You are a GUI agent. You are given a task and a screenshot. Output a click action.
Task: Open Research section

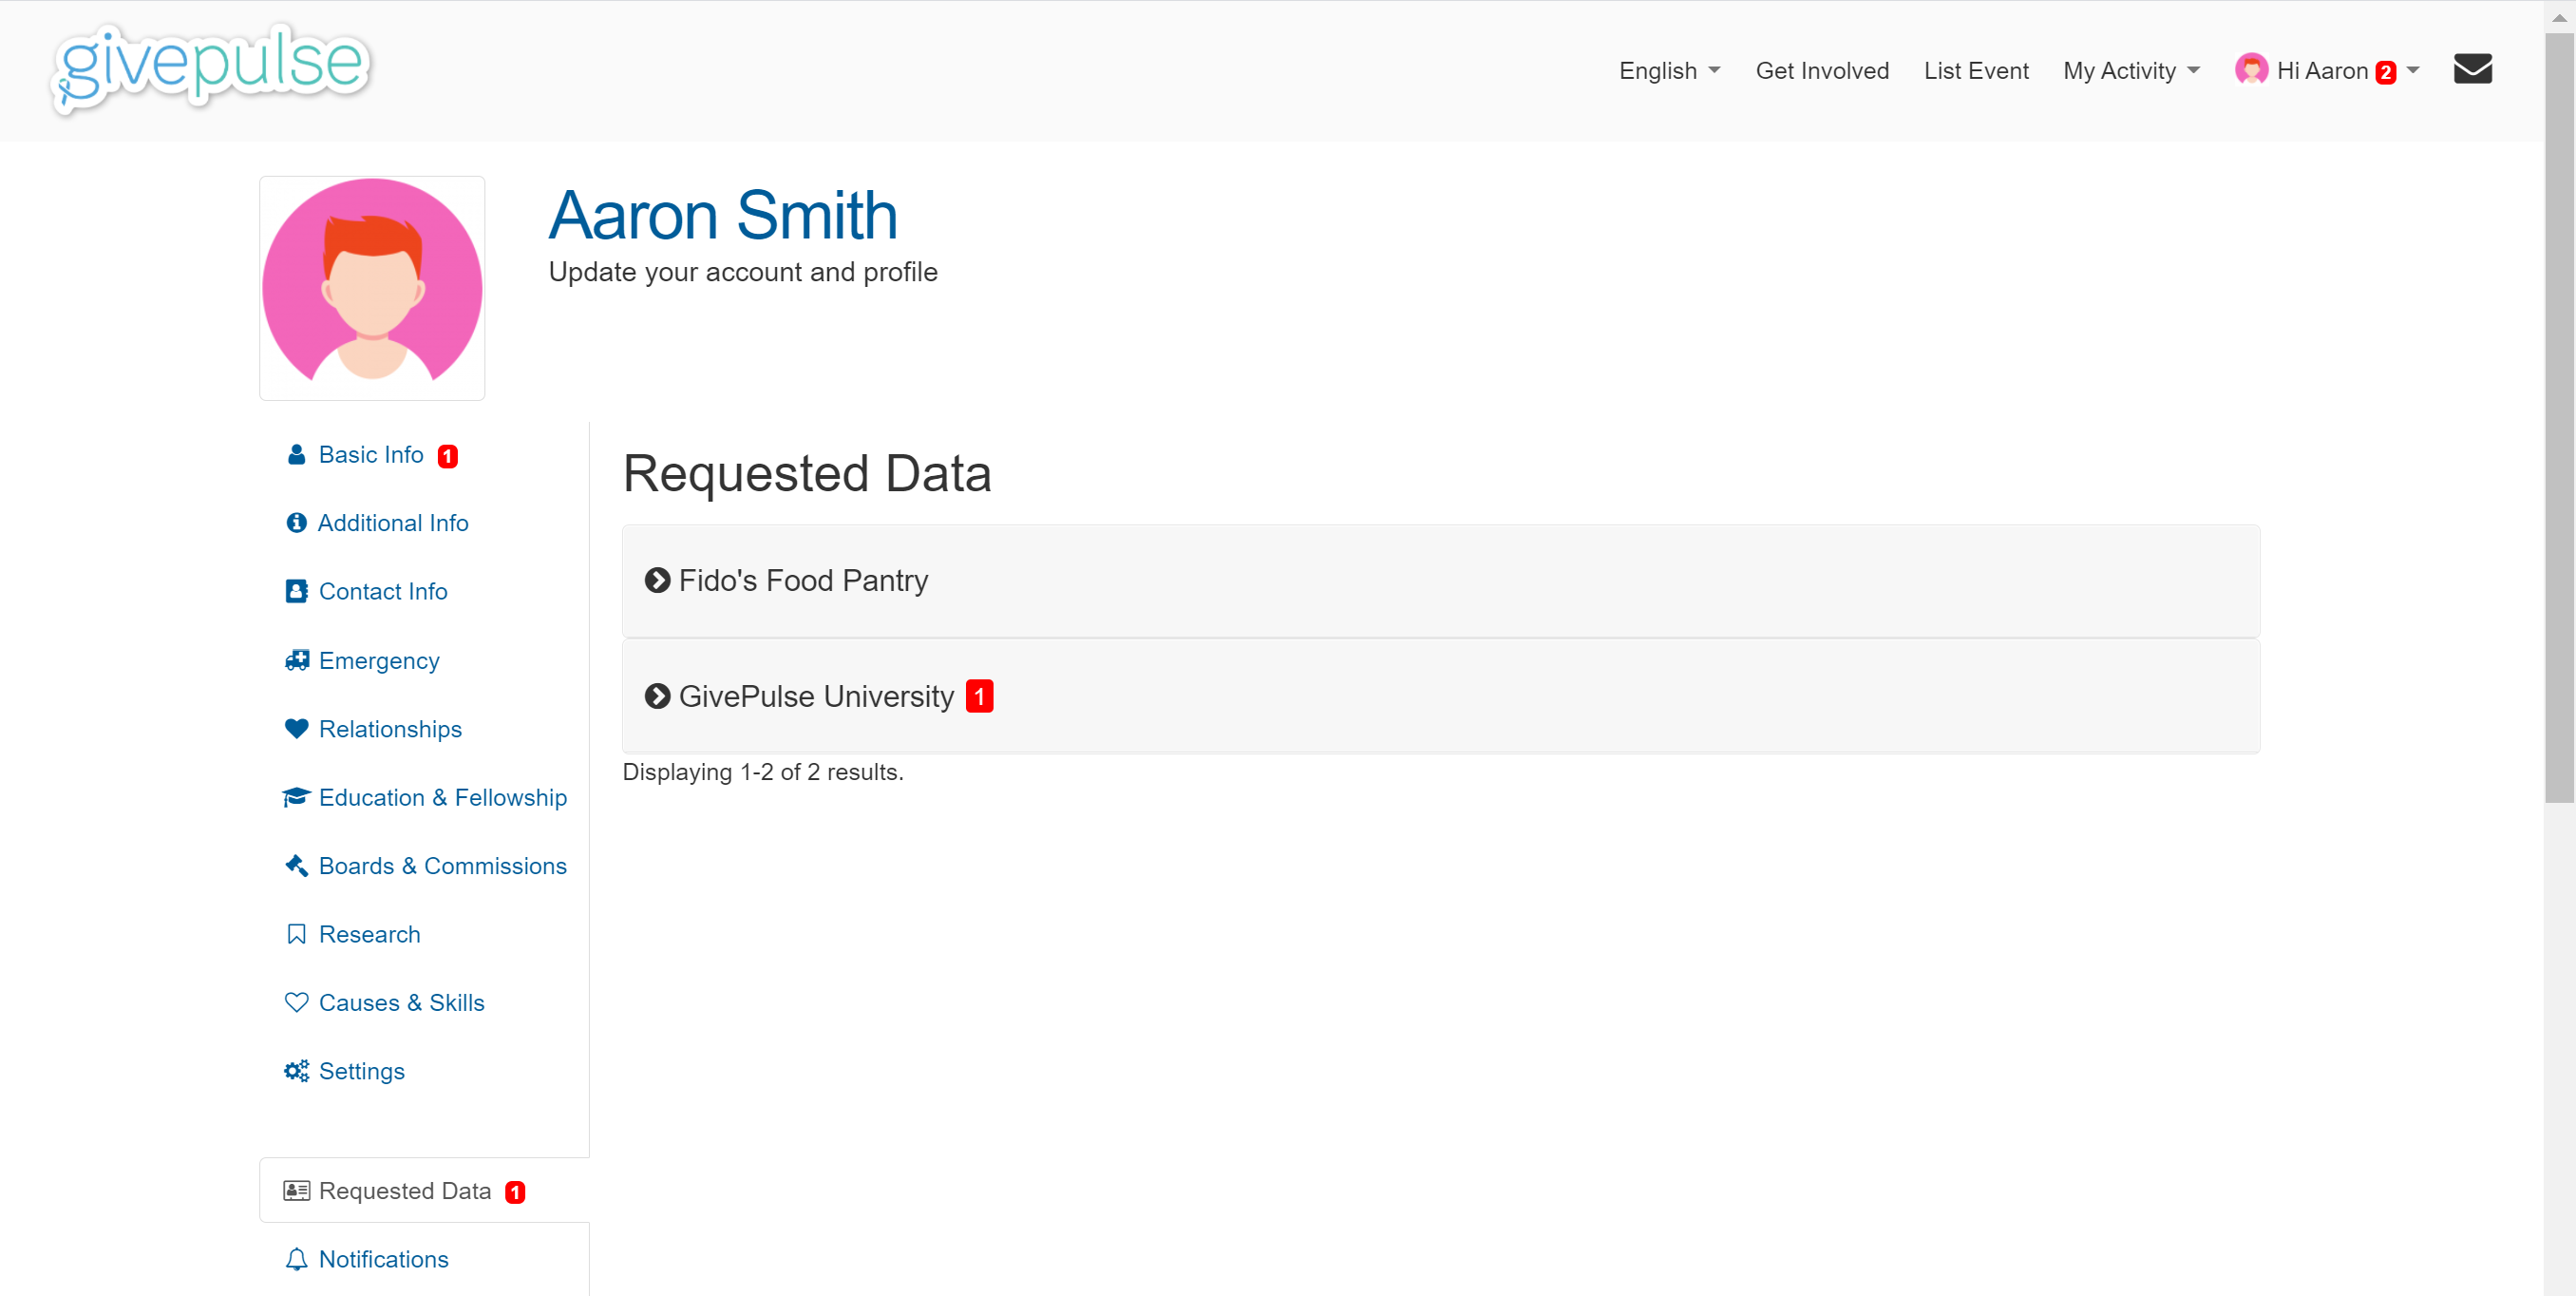(x=370, y=934)
